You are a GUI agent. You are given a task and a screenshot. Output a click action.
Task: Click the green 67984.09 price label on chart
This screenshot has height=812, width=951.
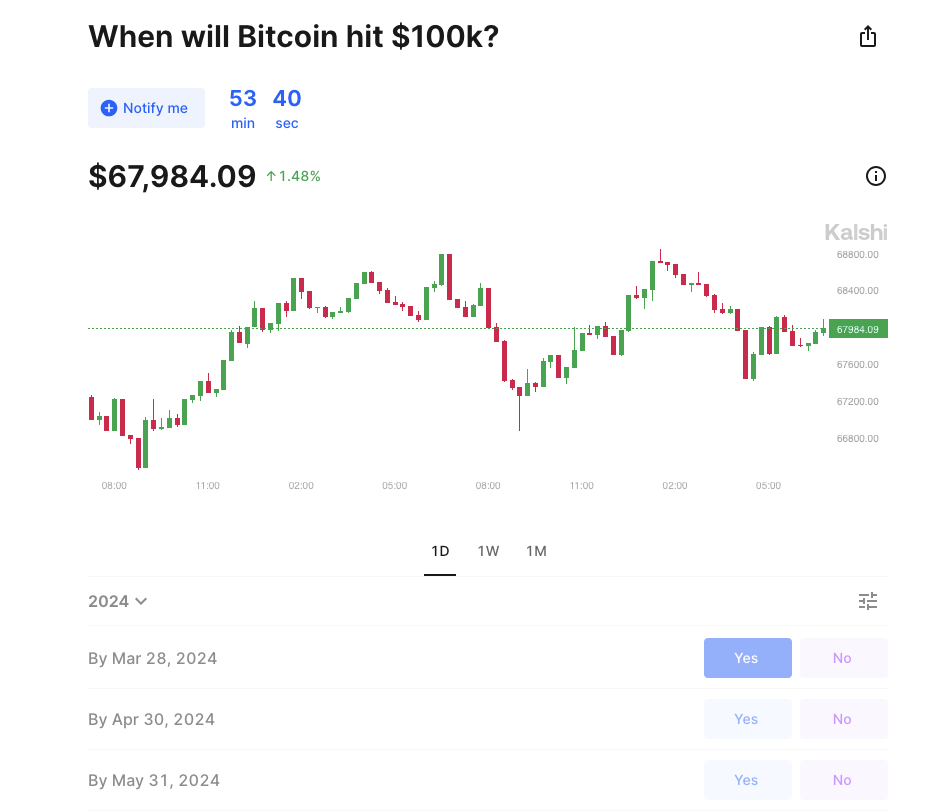coord(858,329)
